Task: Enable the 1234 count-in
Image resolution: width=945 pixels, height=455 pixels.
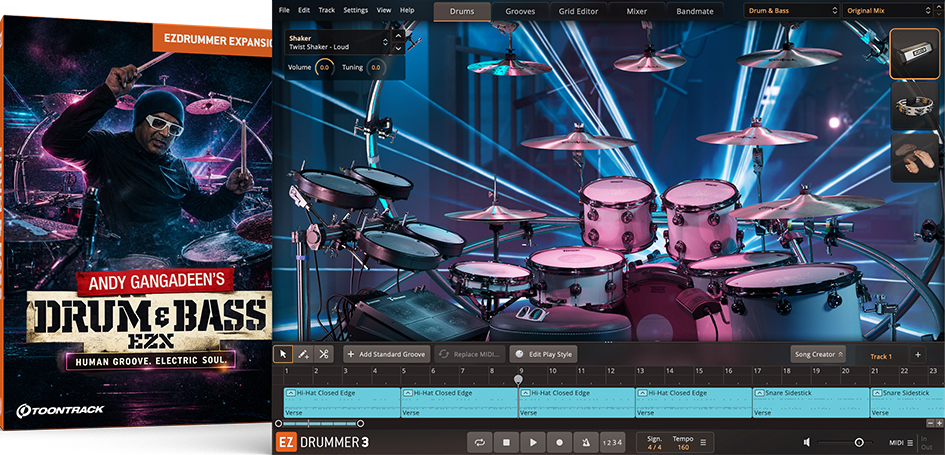Action: pos(612,442)
